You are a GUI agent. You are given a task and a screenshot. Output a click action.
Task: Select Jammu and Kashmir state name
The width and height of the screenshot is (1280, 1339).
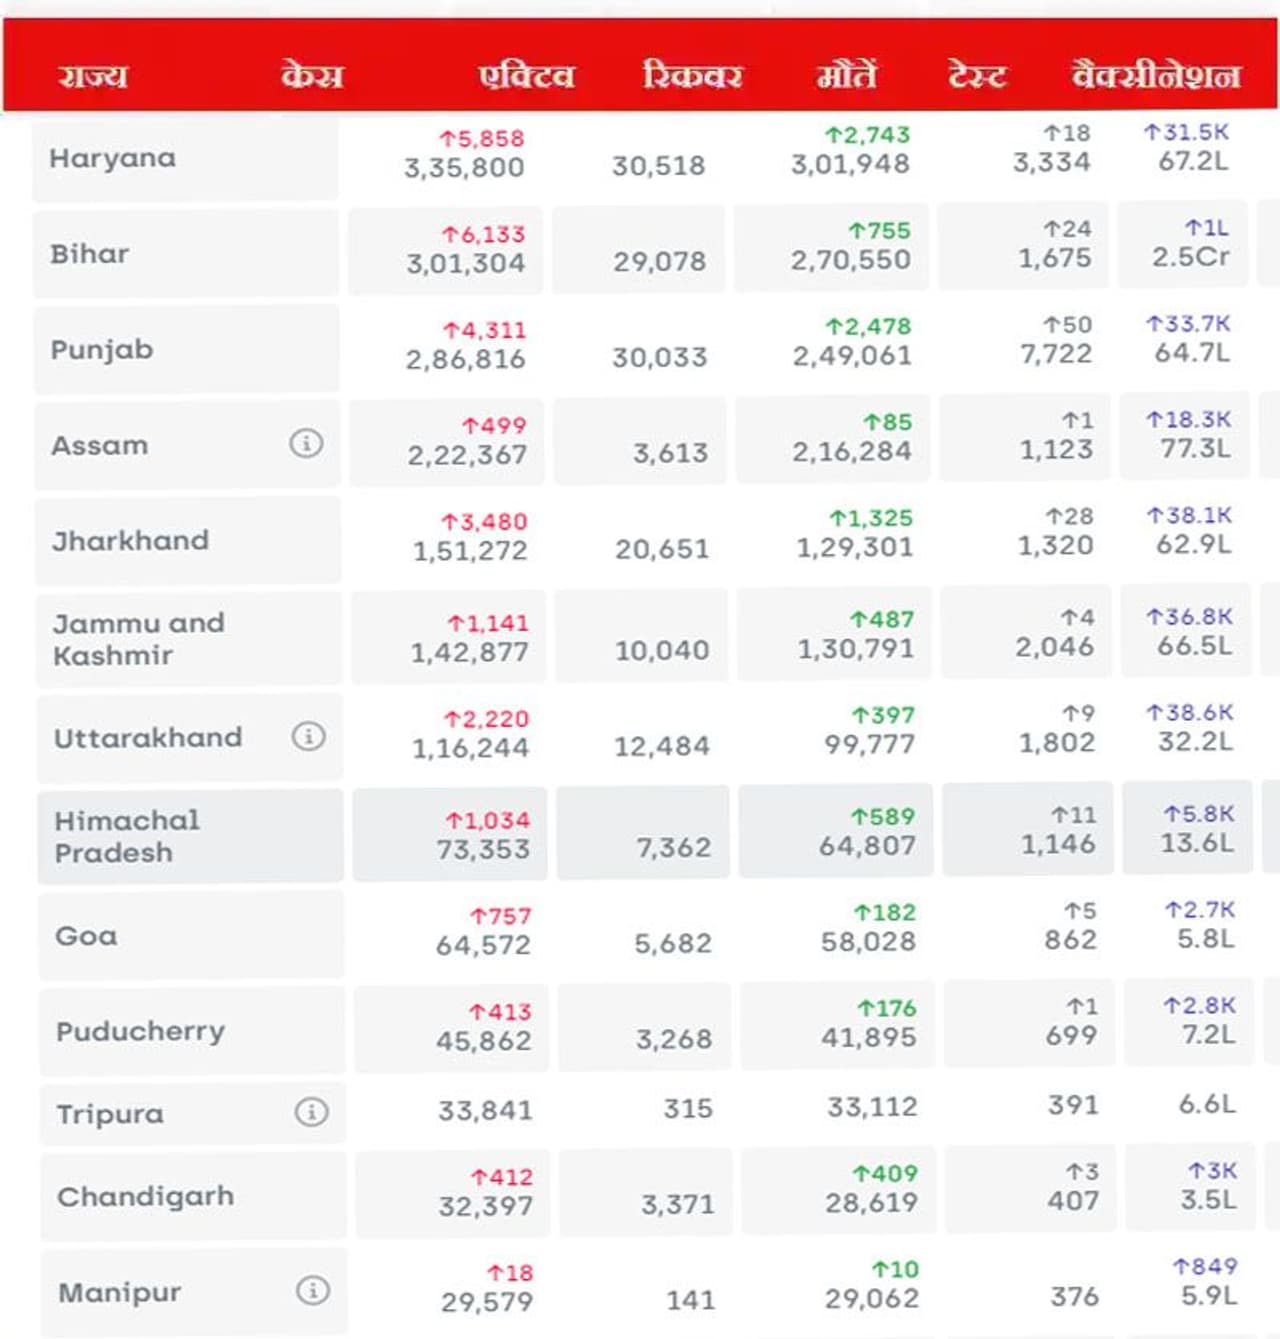139,639
